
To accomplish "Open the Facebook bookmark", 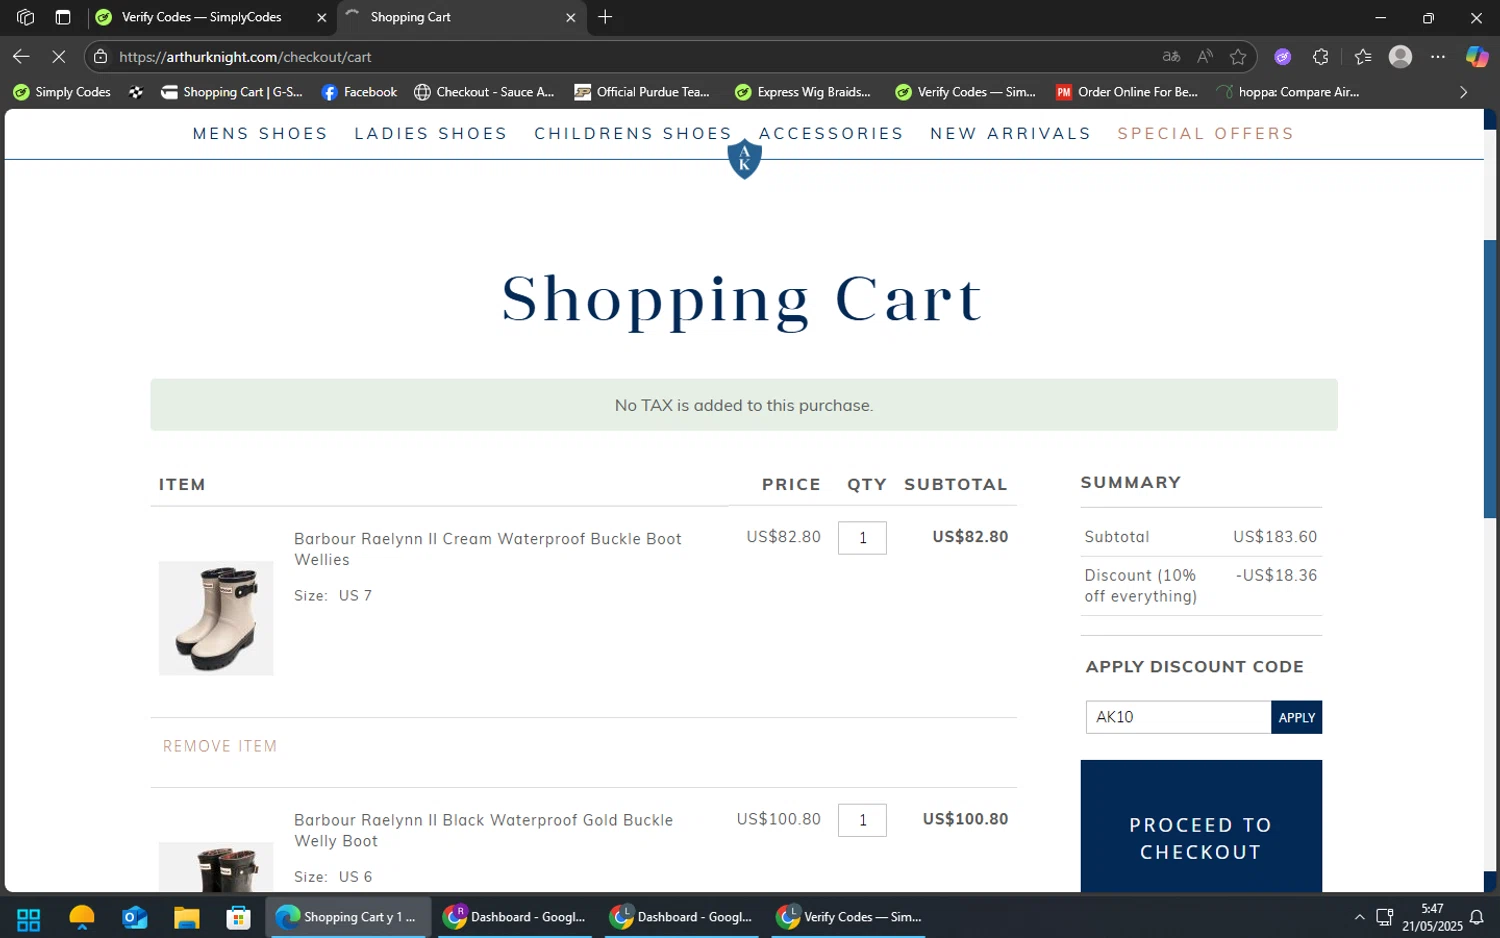I will [x=359, y=92].
